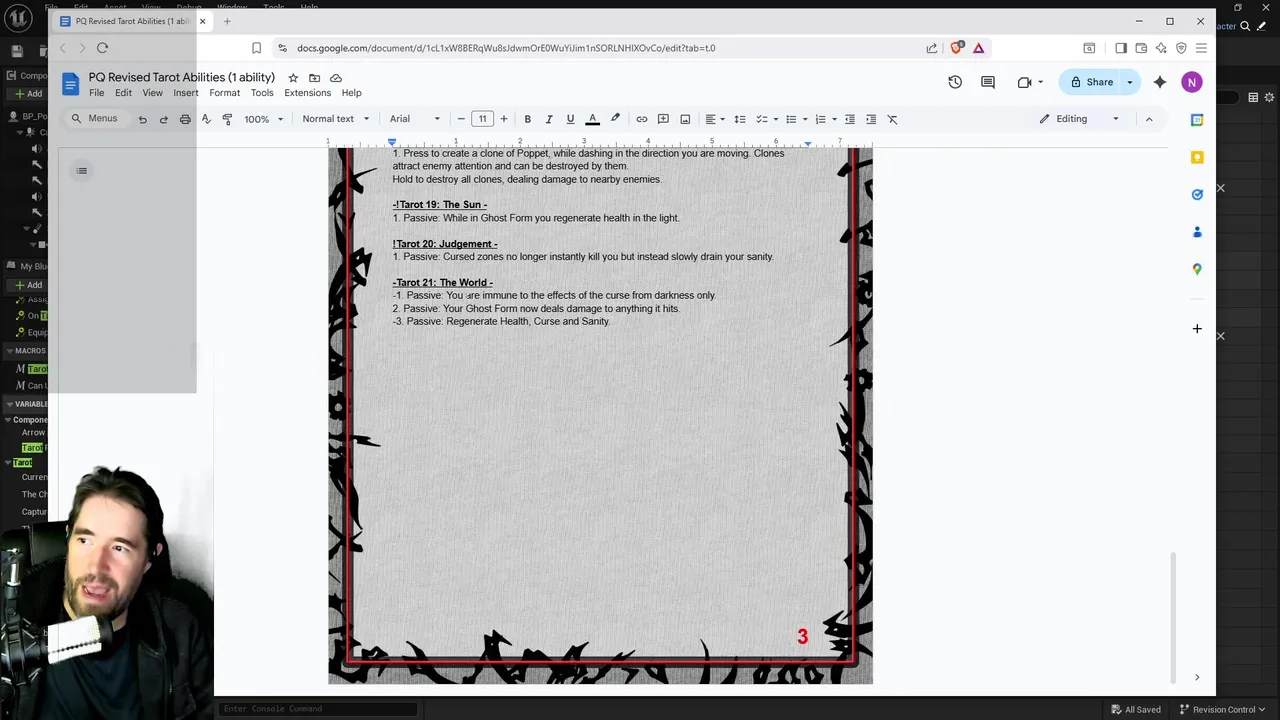This screenshot has height=720, width=1280.
Task: Open the Normal text style dropdown
Action: pyautogui.click(x=336, y=119)
